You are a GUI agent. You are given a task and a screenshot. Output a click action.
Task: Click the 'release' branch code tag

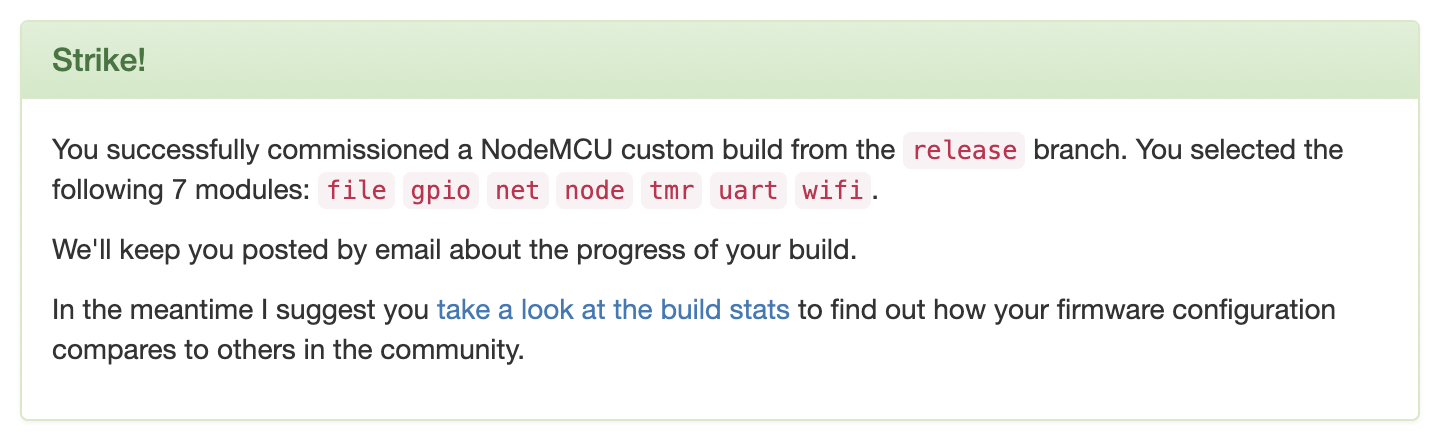point(964,151)
